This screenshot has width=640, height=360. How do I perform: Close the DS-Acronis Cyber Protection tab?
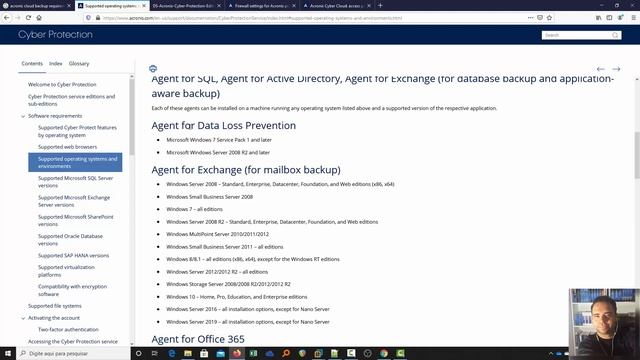click(x=219, y=6)
